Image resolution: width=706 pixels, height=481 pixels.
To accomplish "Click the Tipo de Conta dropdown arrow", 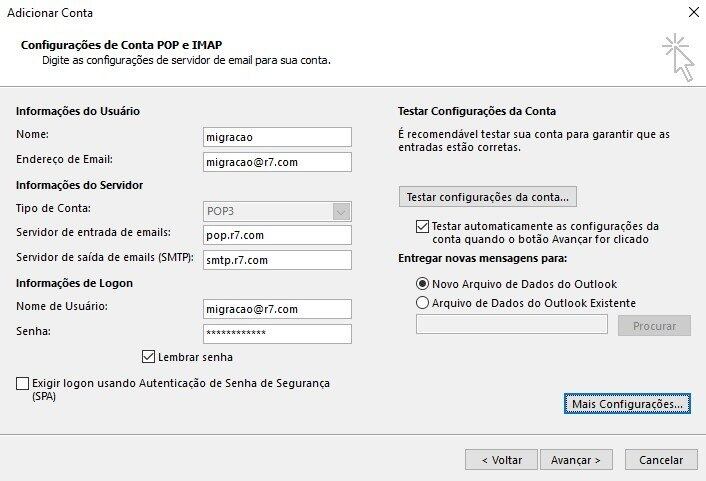I will click(341, 211).
